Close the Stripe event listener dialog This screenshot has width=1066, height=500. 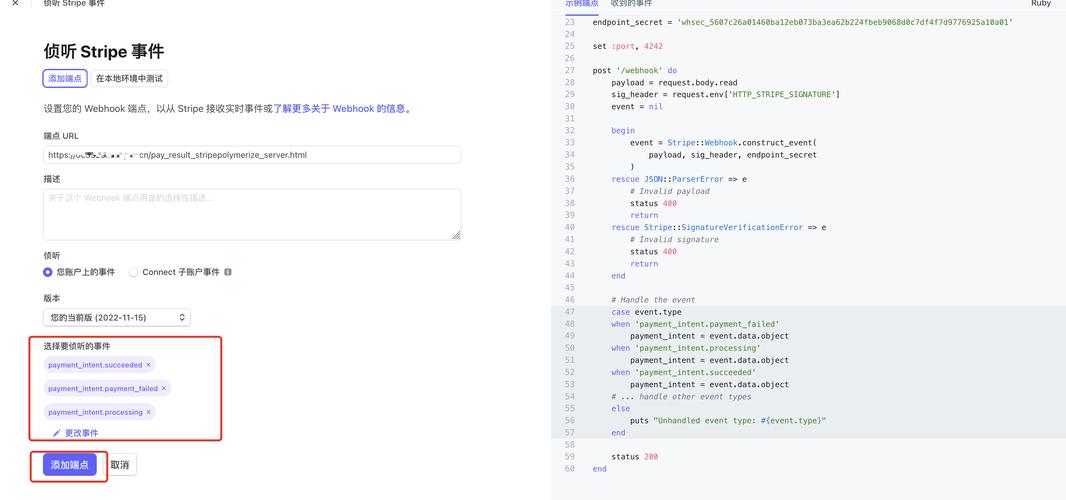pos(16,3)
